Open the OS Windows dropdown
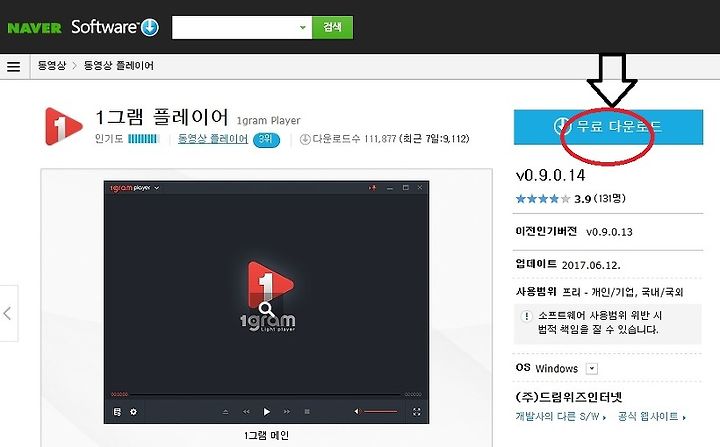The image size is (720, 447). coord(592,368)
